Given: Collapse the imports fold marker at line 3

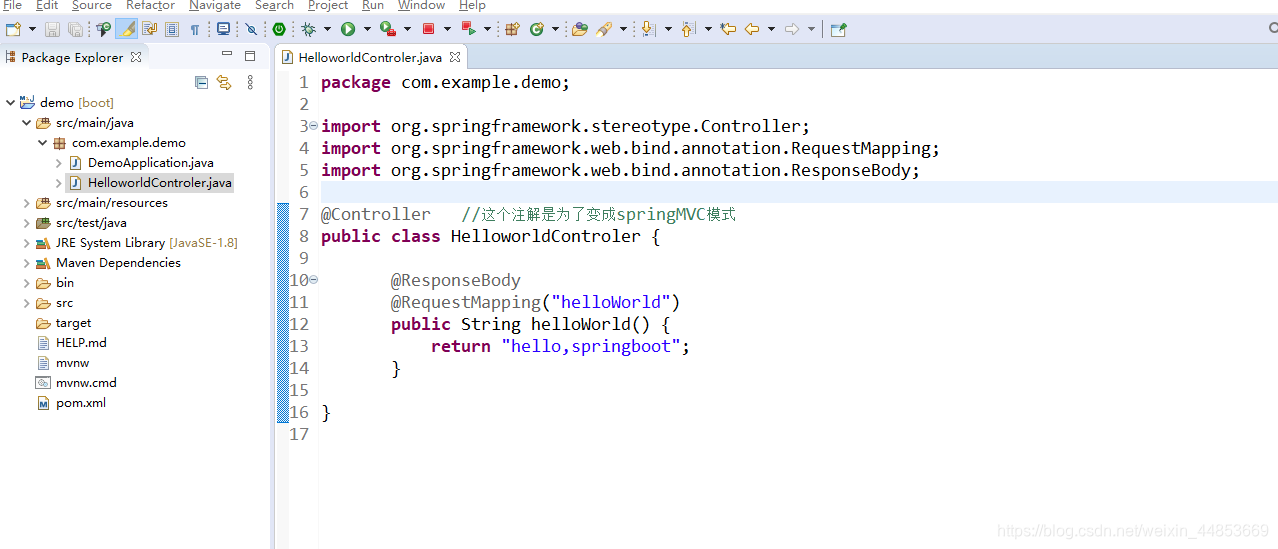Looking at the screenshot, I should click(x=313, y=126).
